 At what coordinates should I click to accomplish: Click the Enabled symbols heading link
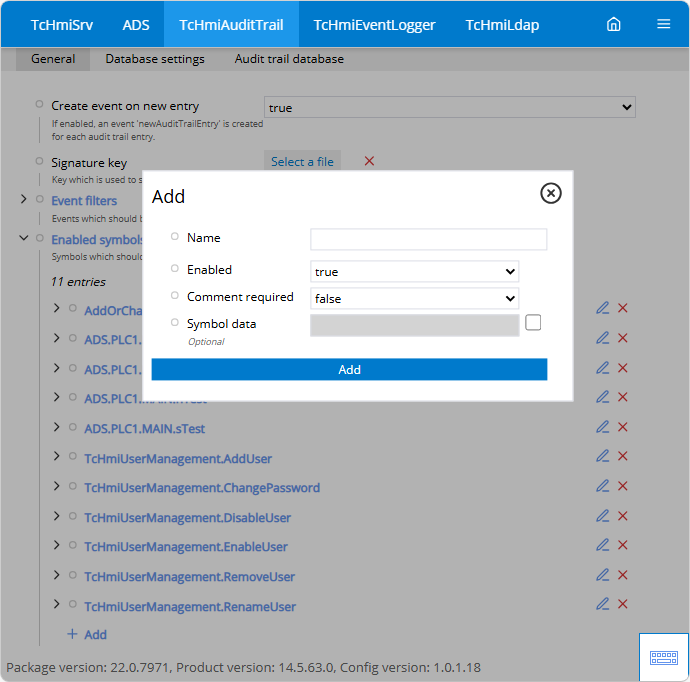[97, 239]
